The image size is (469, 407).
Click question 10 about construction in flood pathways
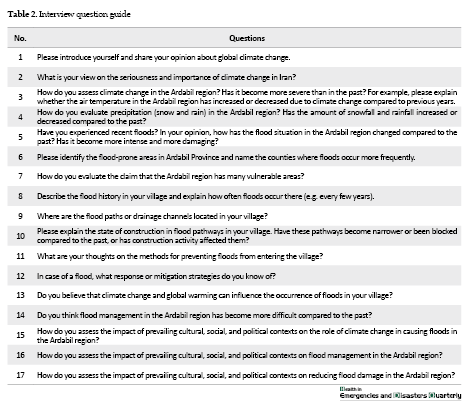click(x=247, y=236)
